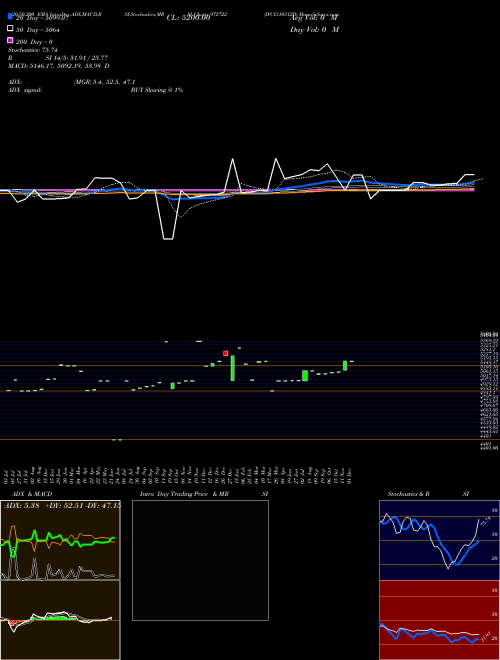Click the magenta 200 Day legend swatch
This screenshot has height=660, width=500.
(x=10, y=40)
